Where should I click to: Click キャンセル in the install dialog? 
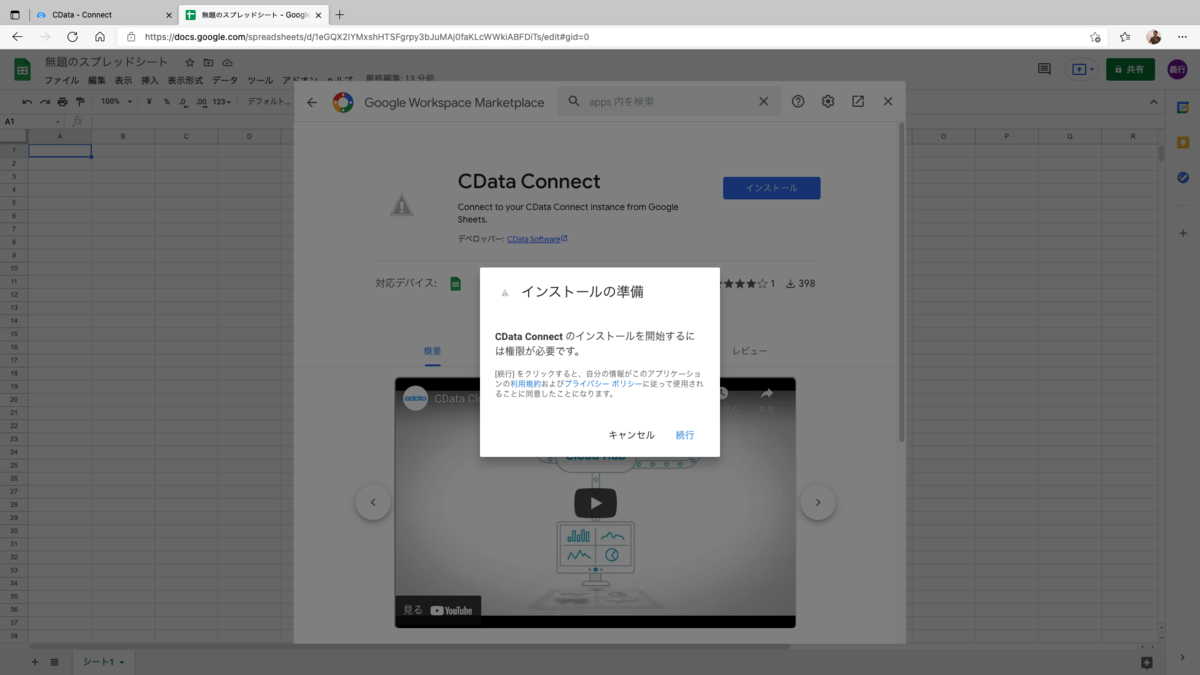tap(631, 435)
